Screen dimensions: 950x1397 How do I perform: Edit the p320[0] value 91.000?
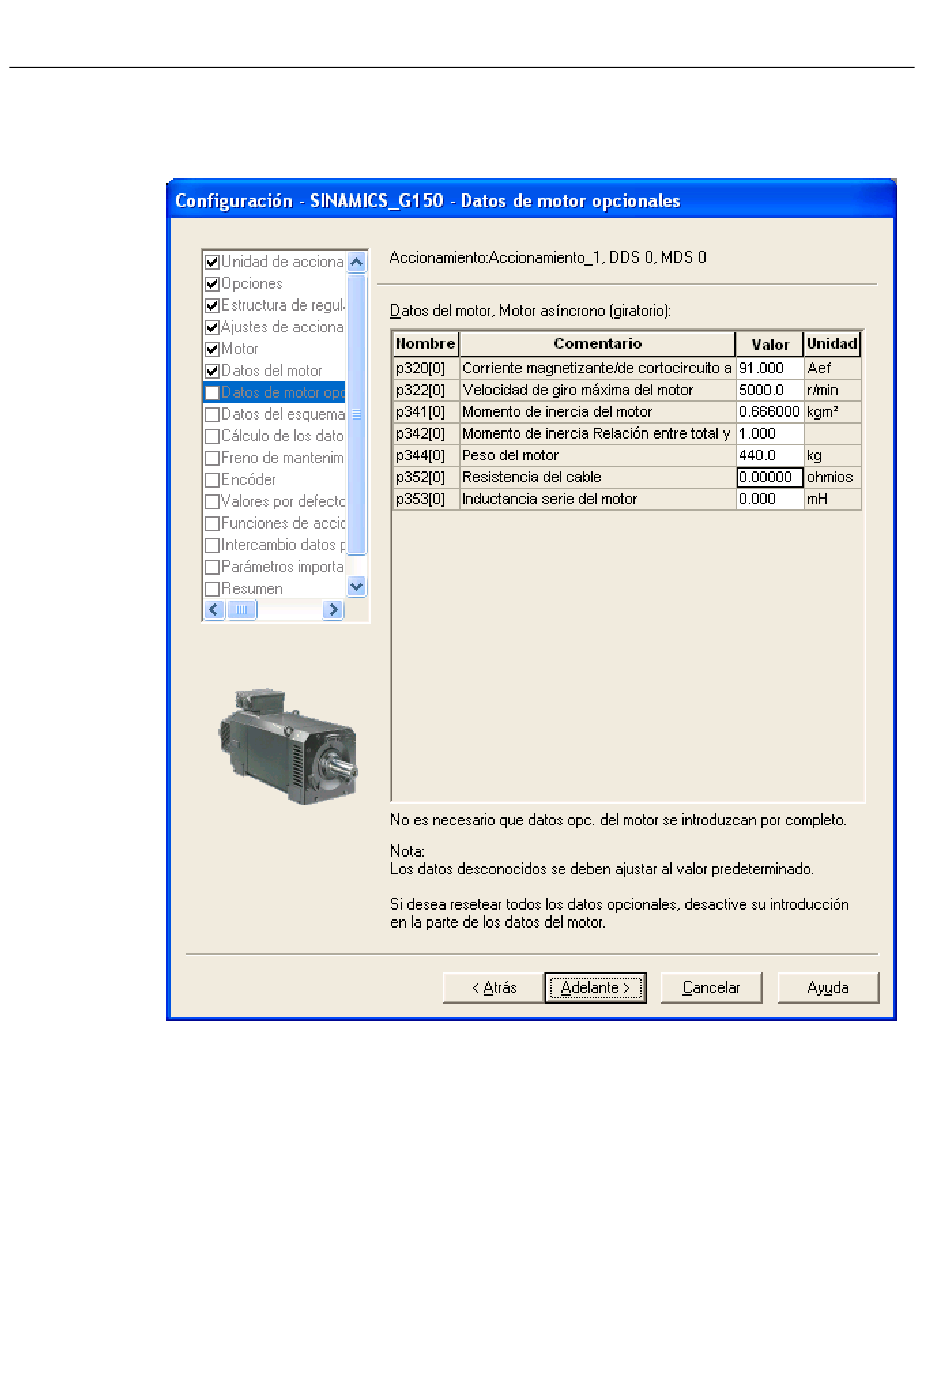click(x=770, y=368)
